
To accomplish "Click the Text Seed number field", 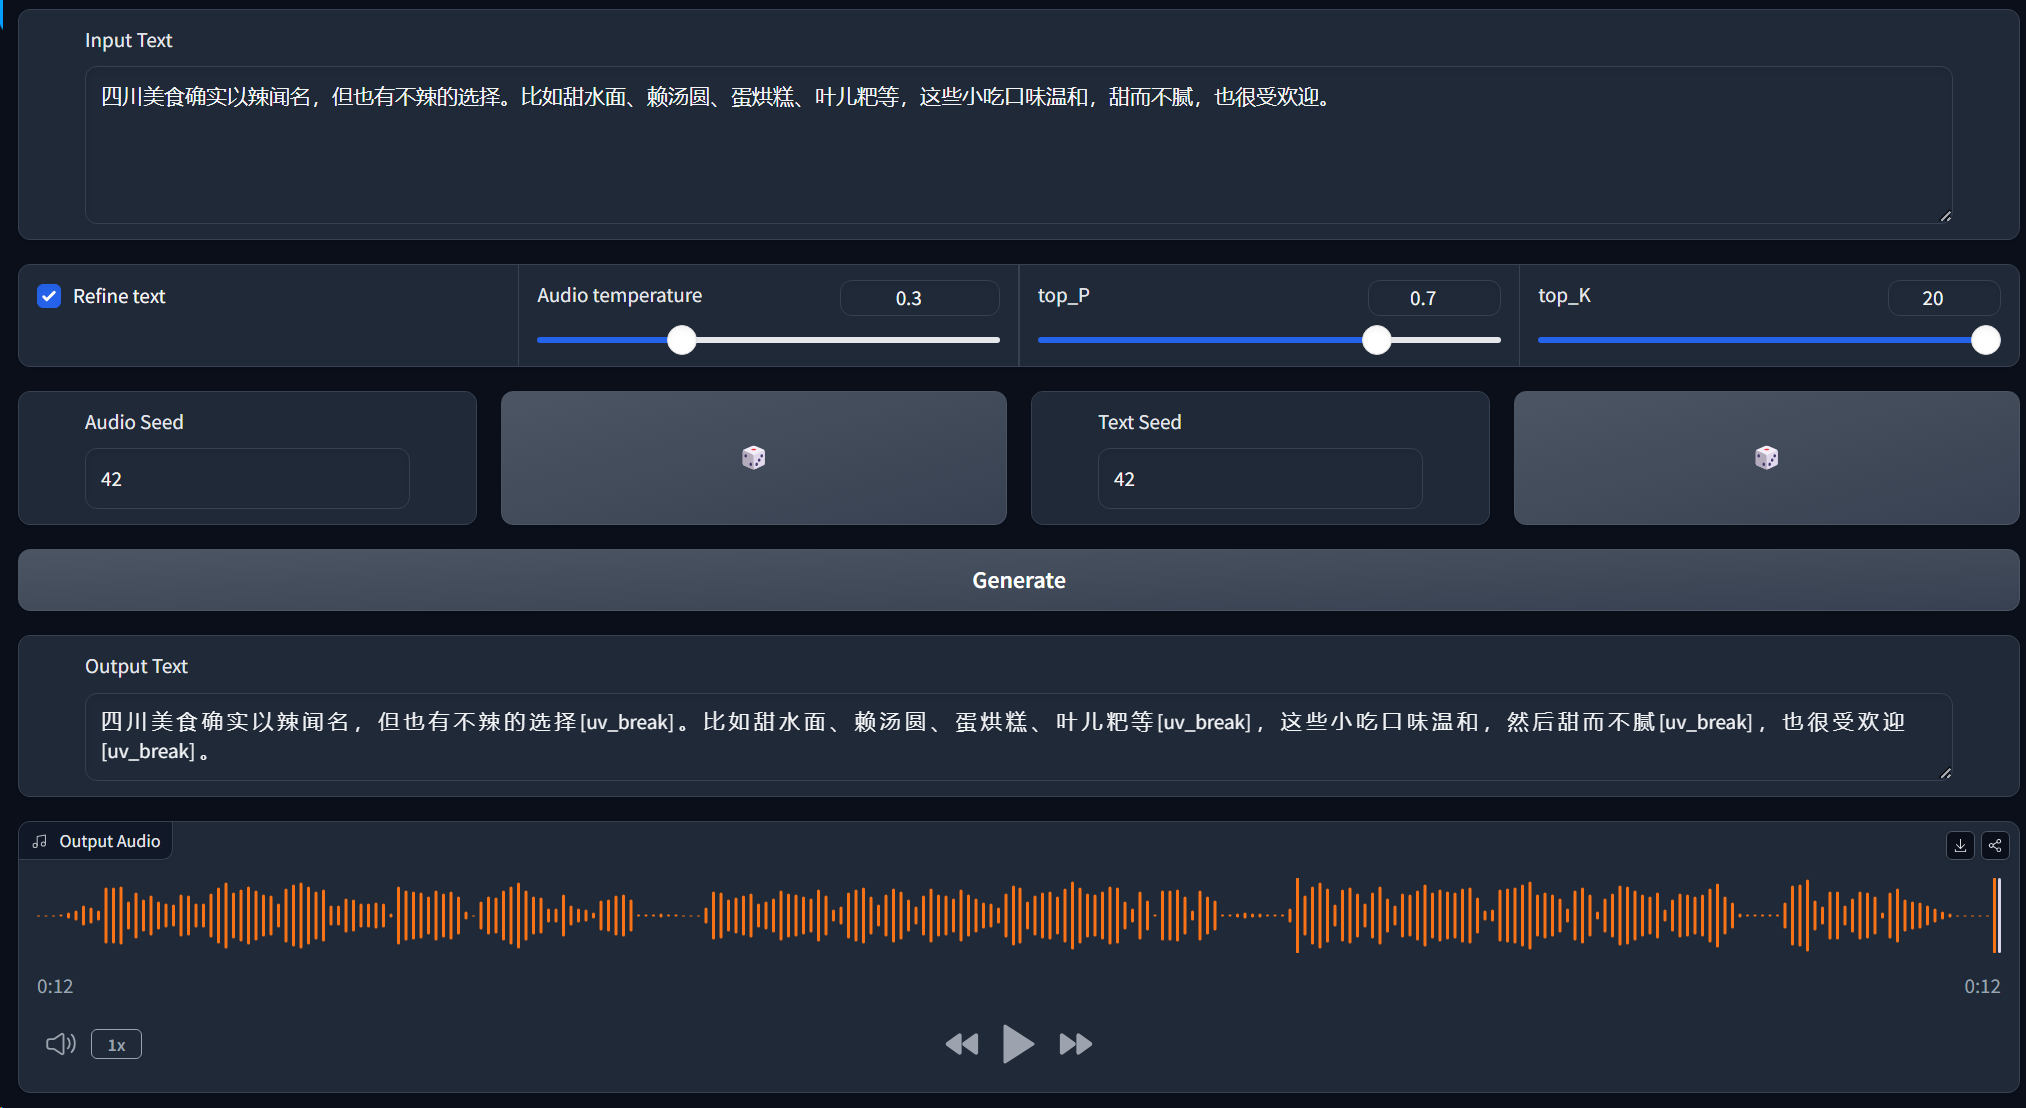I will coord(1260,479).
